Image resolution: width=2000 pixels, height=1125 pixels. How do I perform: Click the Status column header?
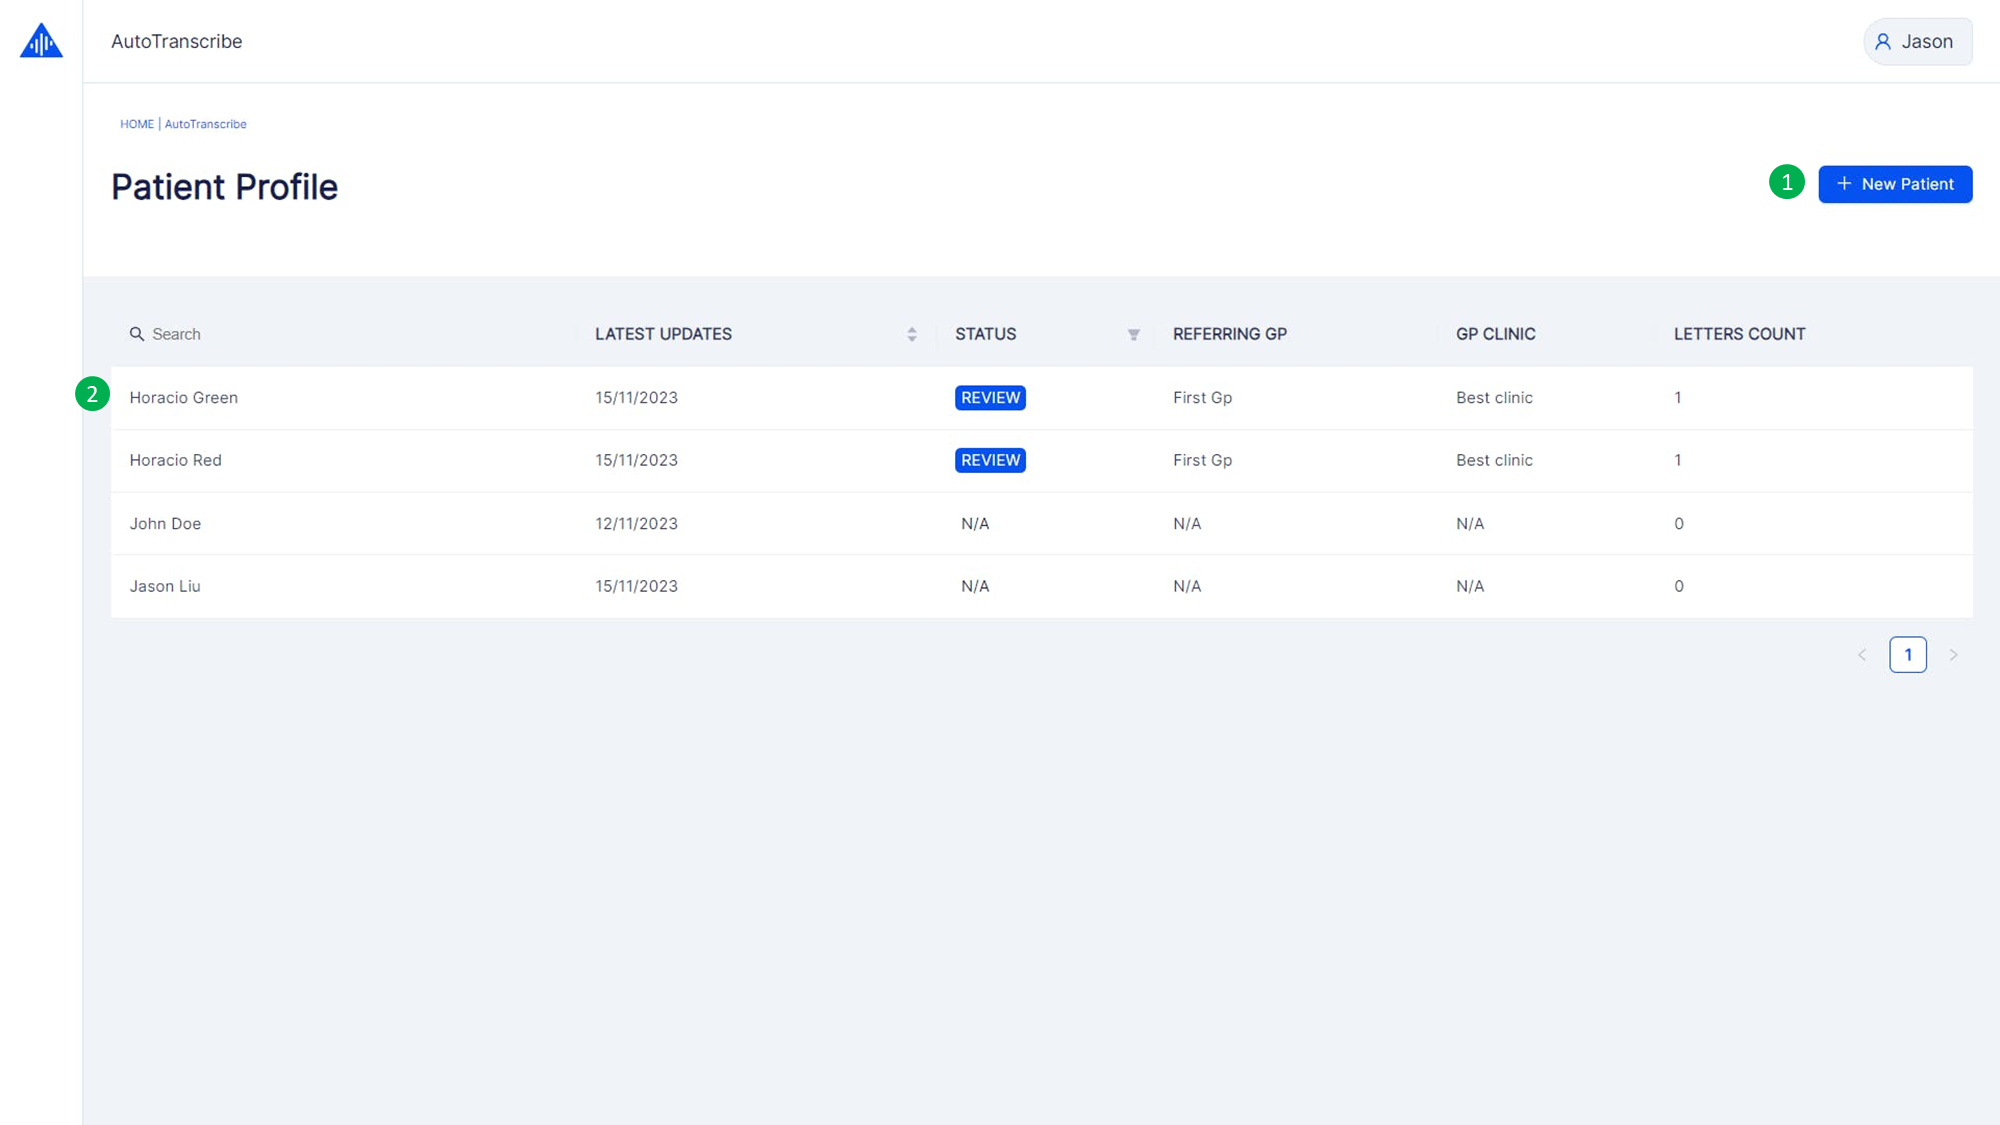coord(985,334)
